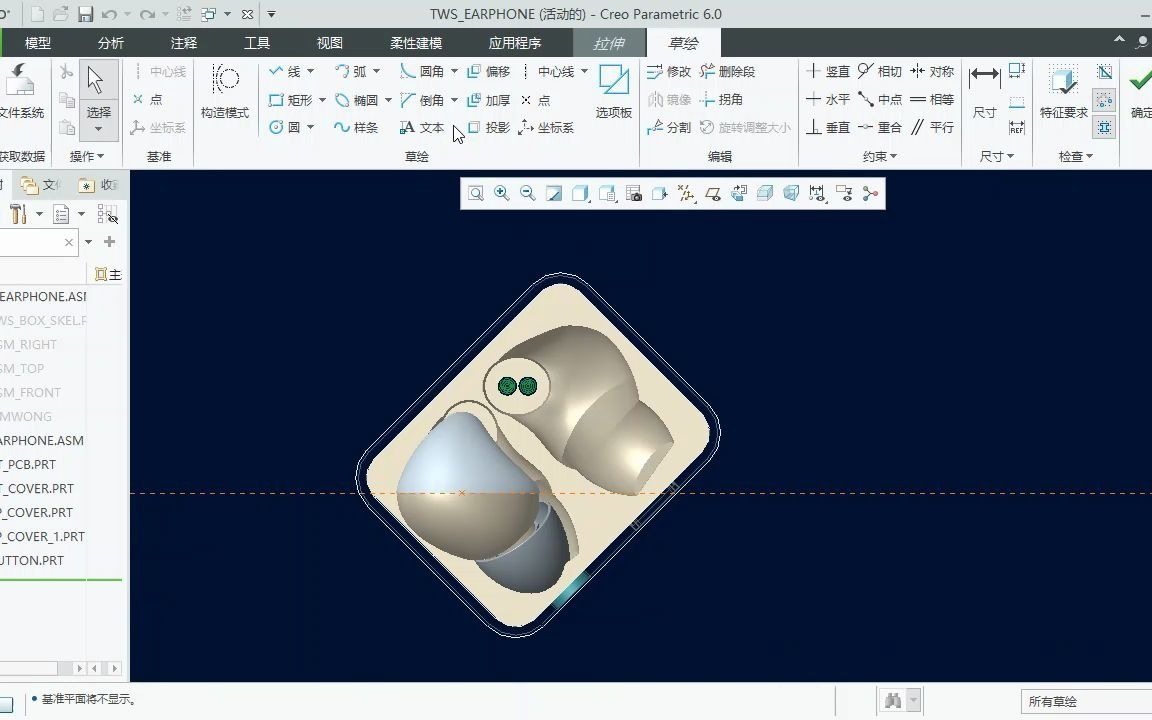Open the tree settings hammer dropdown arrow
The image size is (1152, 720).
pos(39,214)
